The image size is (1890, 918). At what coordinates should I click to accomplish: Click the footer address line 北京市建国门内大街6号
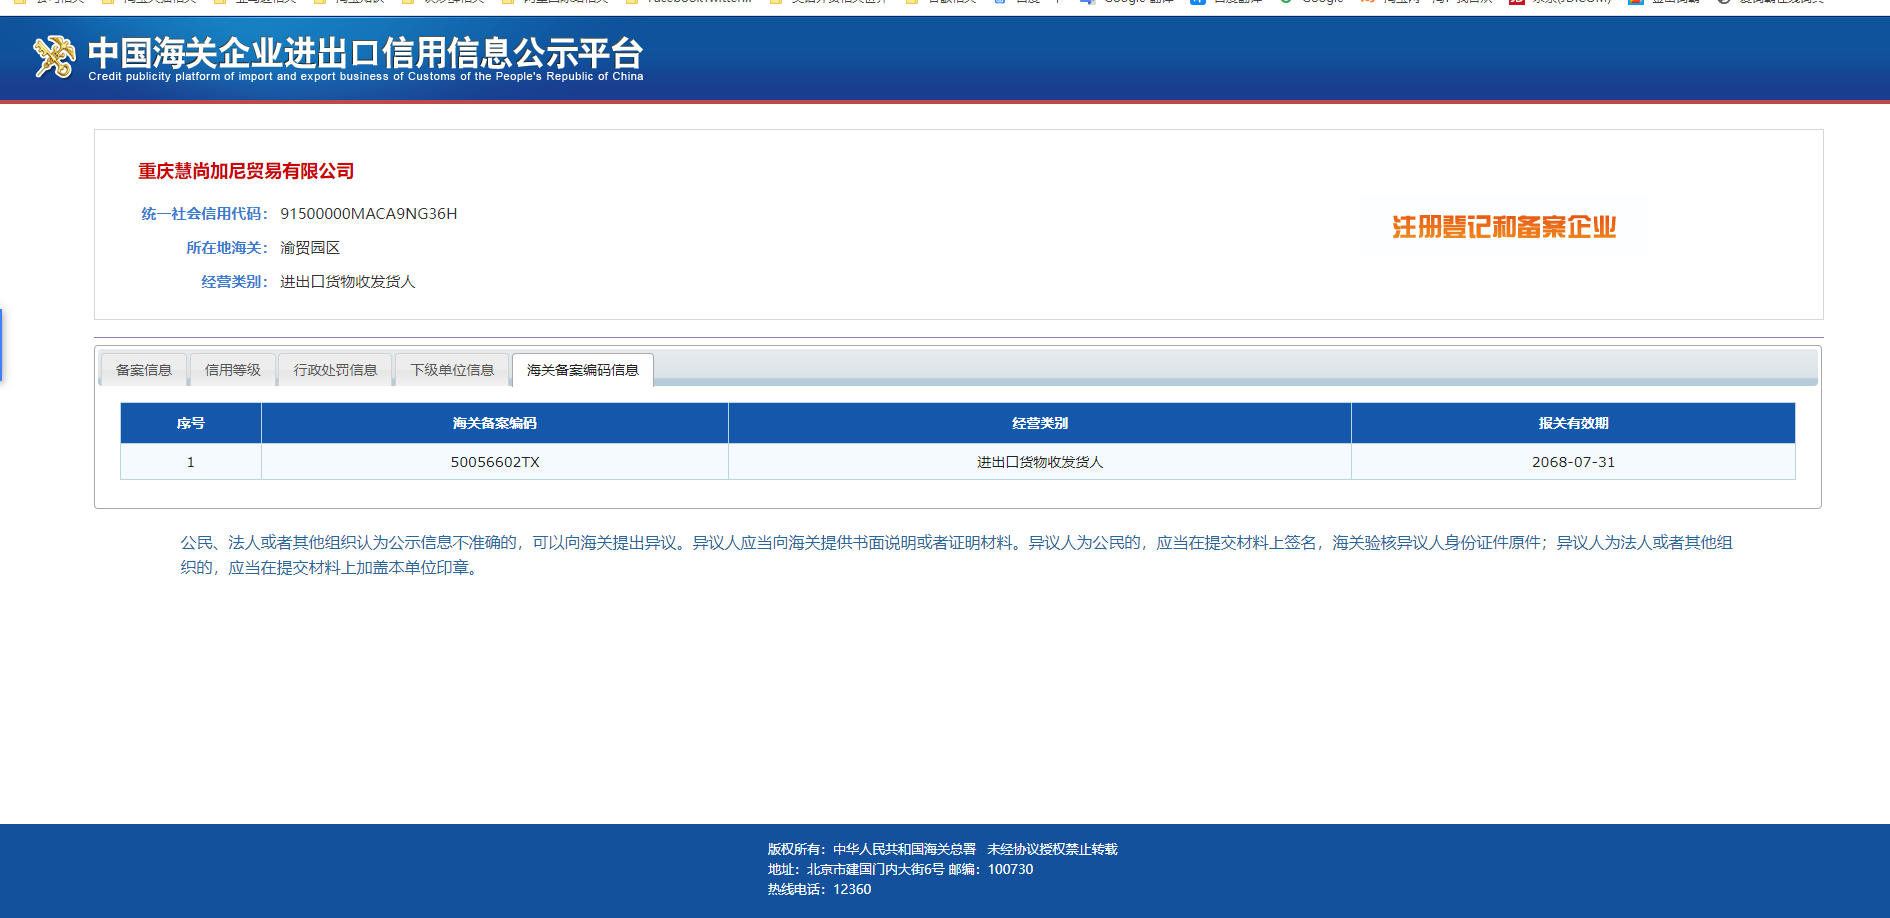pyautogui.click(x=900, y=869)
